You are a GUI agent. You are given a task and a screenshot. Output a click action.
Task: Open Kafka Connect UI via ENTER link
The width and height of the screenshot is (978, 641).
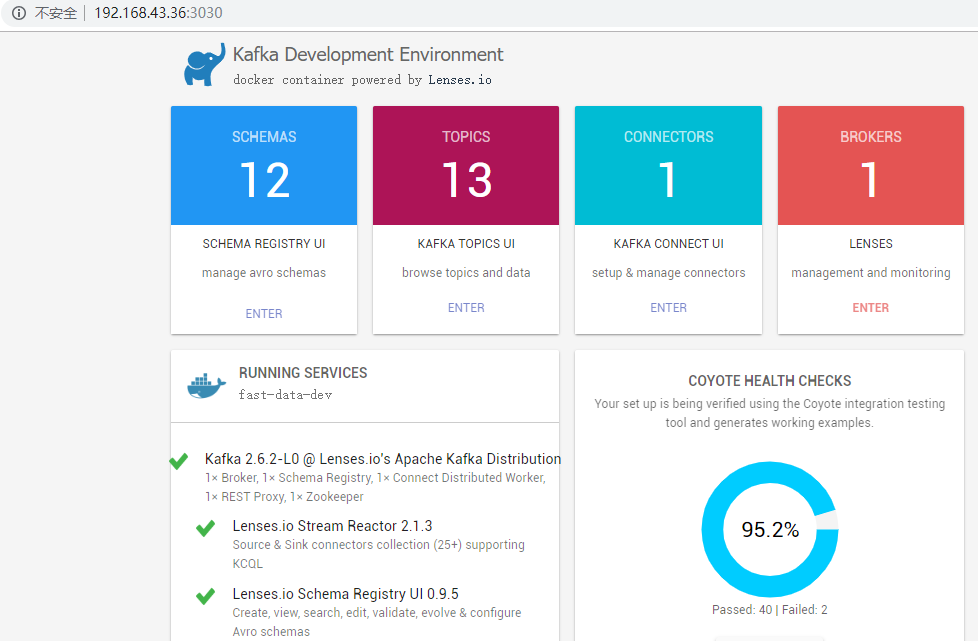(668, 307)
